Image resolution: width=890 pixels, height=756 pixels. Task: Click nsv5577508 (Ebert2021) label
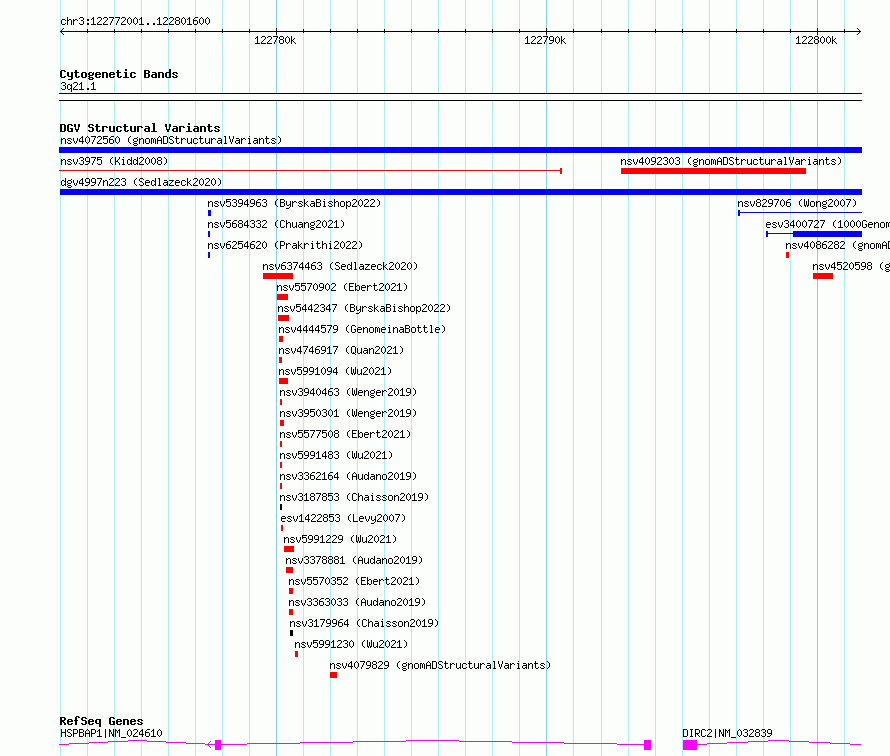[x=345, y=434]
